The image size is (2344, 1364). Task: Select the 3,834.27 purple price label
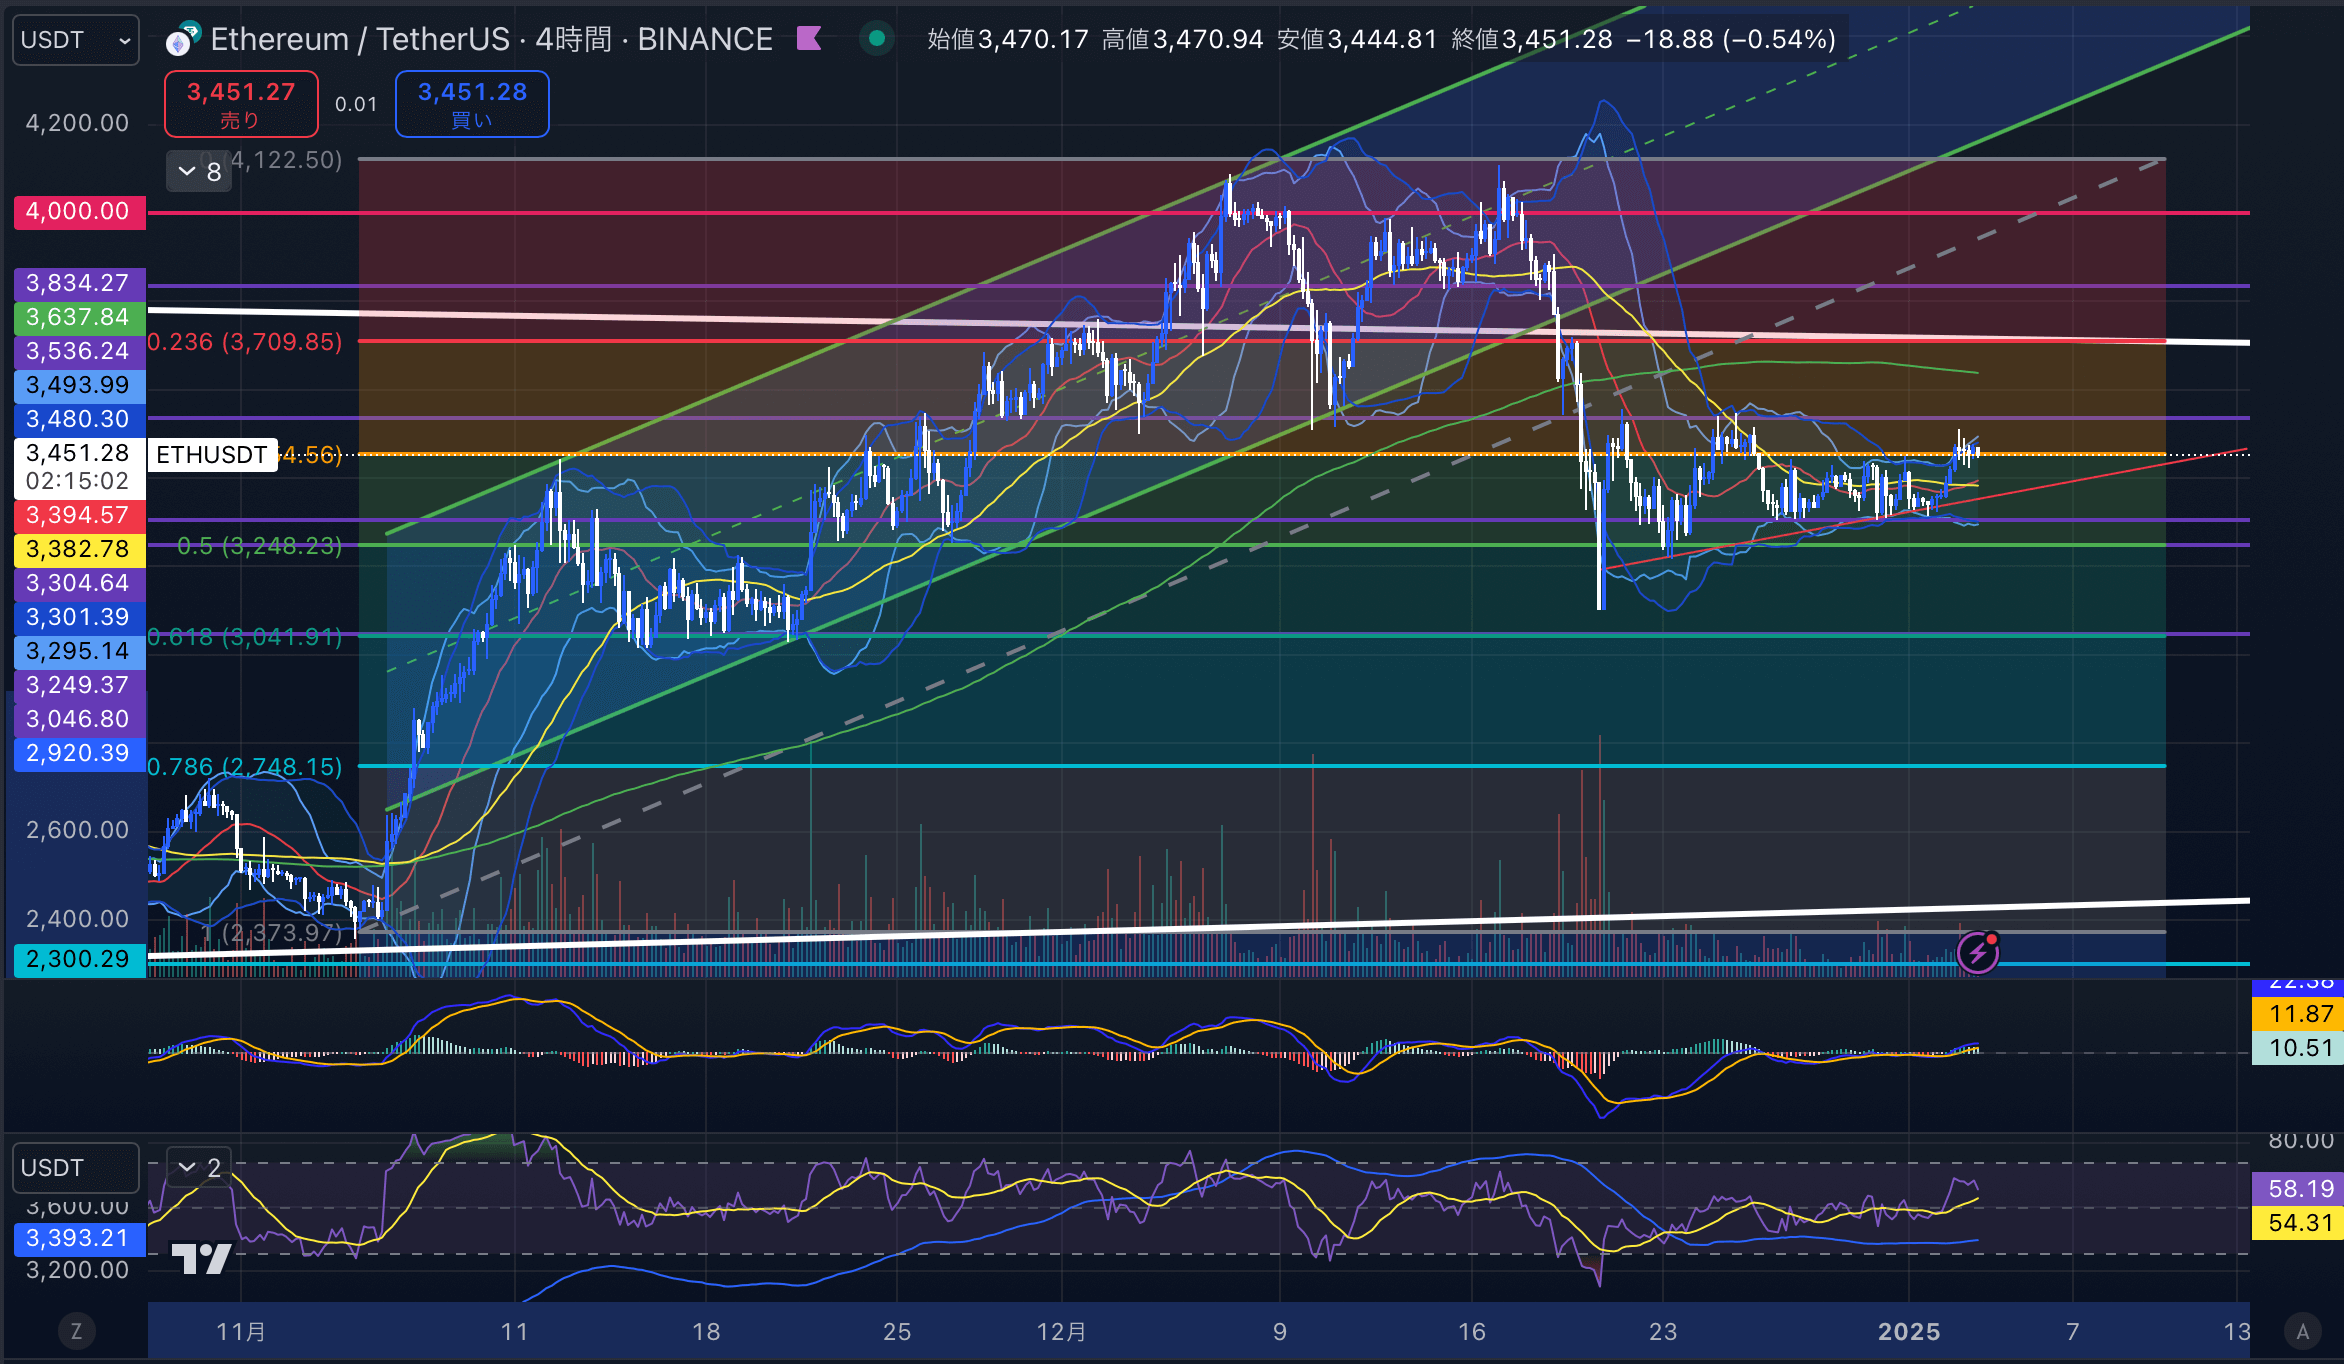79,283
